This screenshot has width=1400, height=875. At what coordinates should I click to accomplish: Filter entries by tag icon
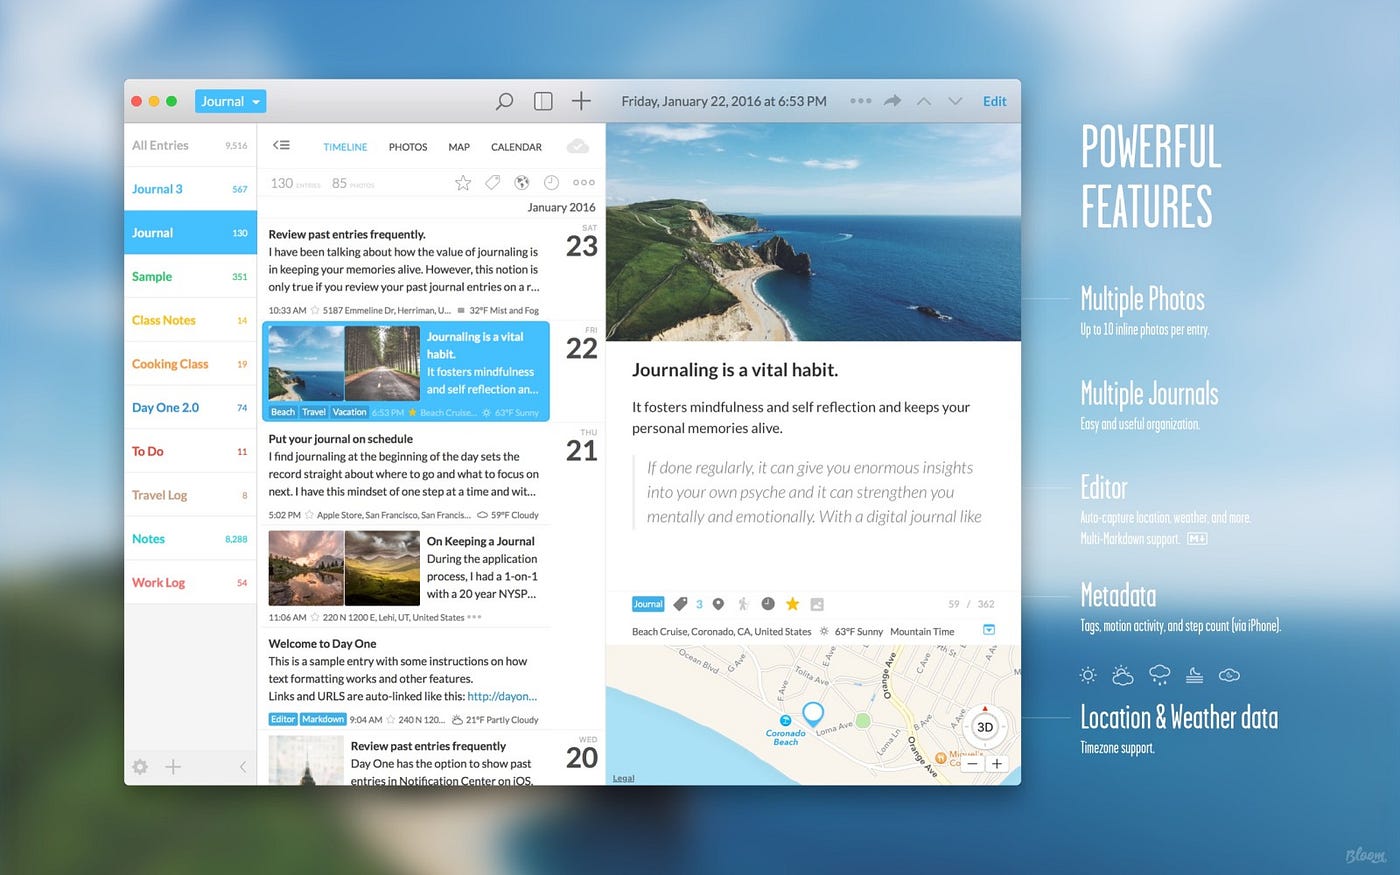[x=492, y=183]
